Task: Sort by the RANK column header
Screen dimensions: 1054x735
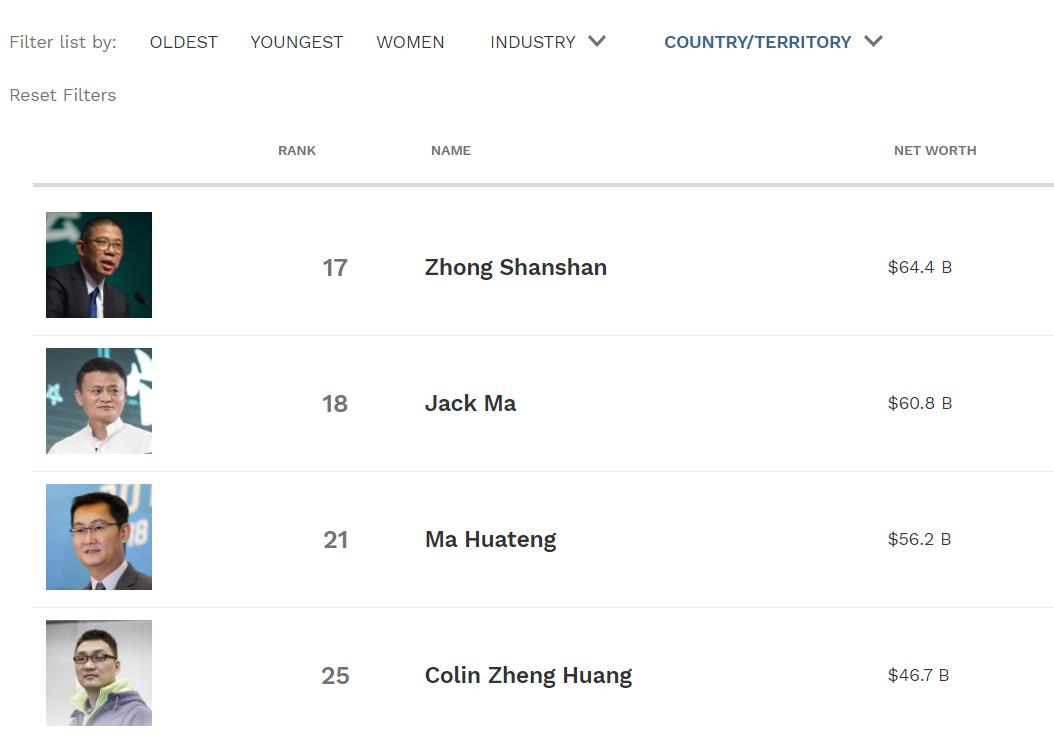Action: [x=297, y=151]
